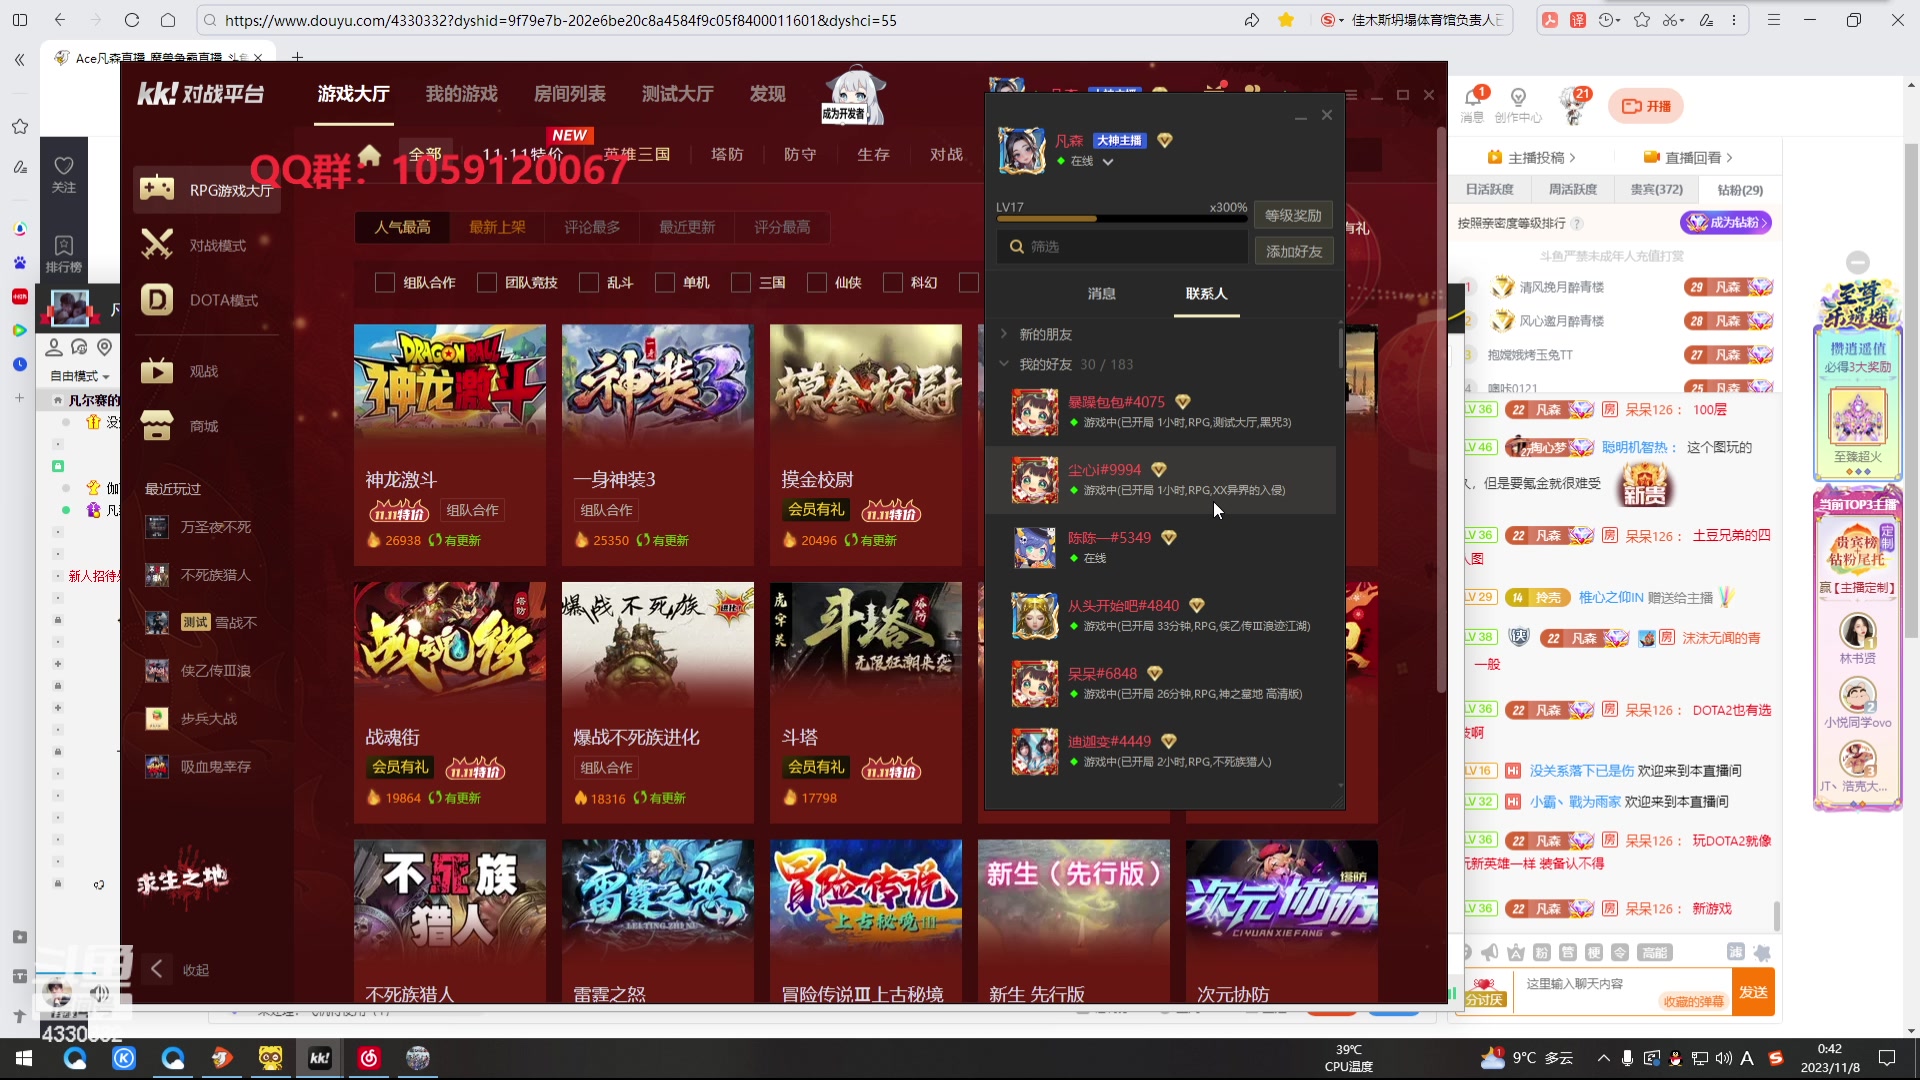Click 等级奖励 button
Screen dimensions: 1920x1080
[1293, 216]
